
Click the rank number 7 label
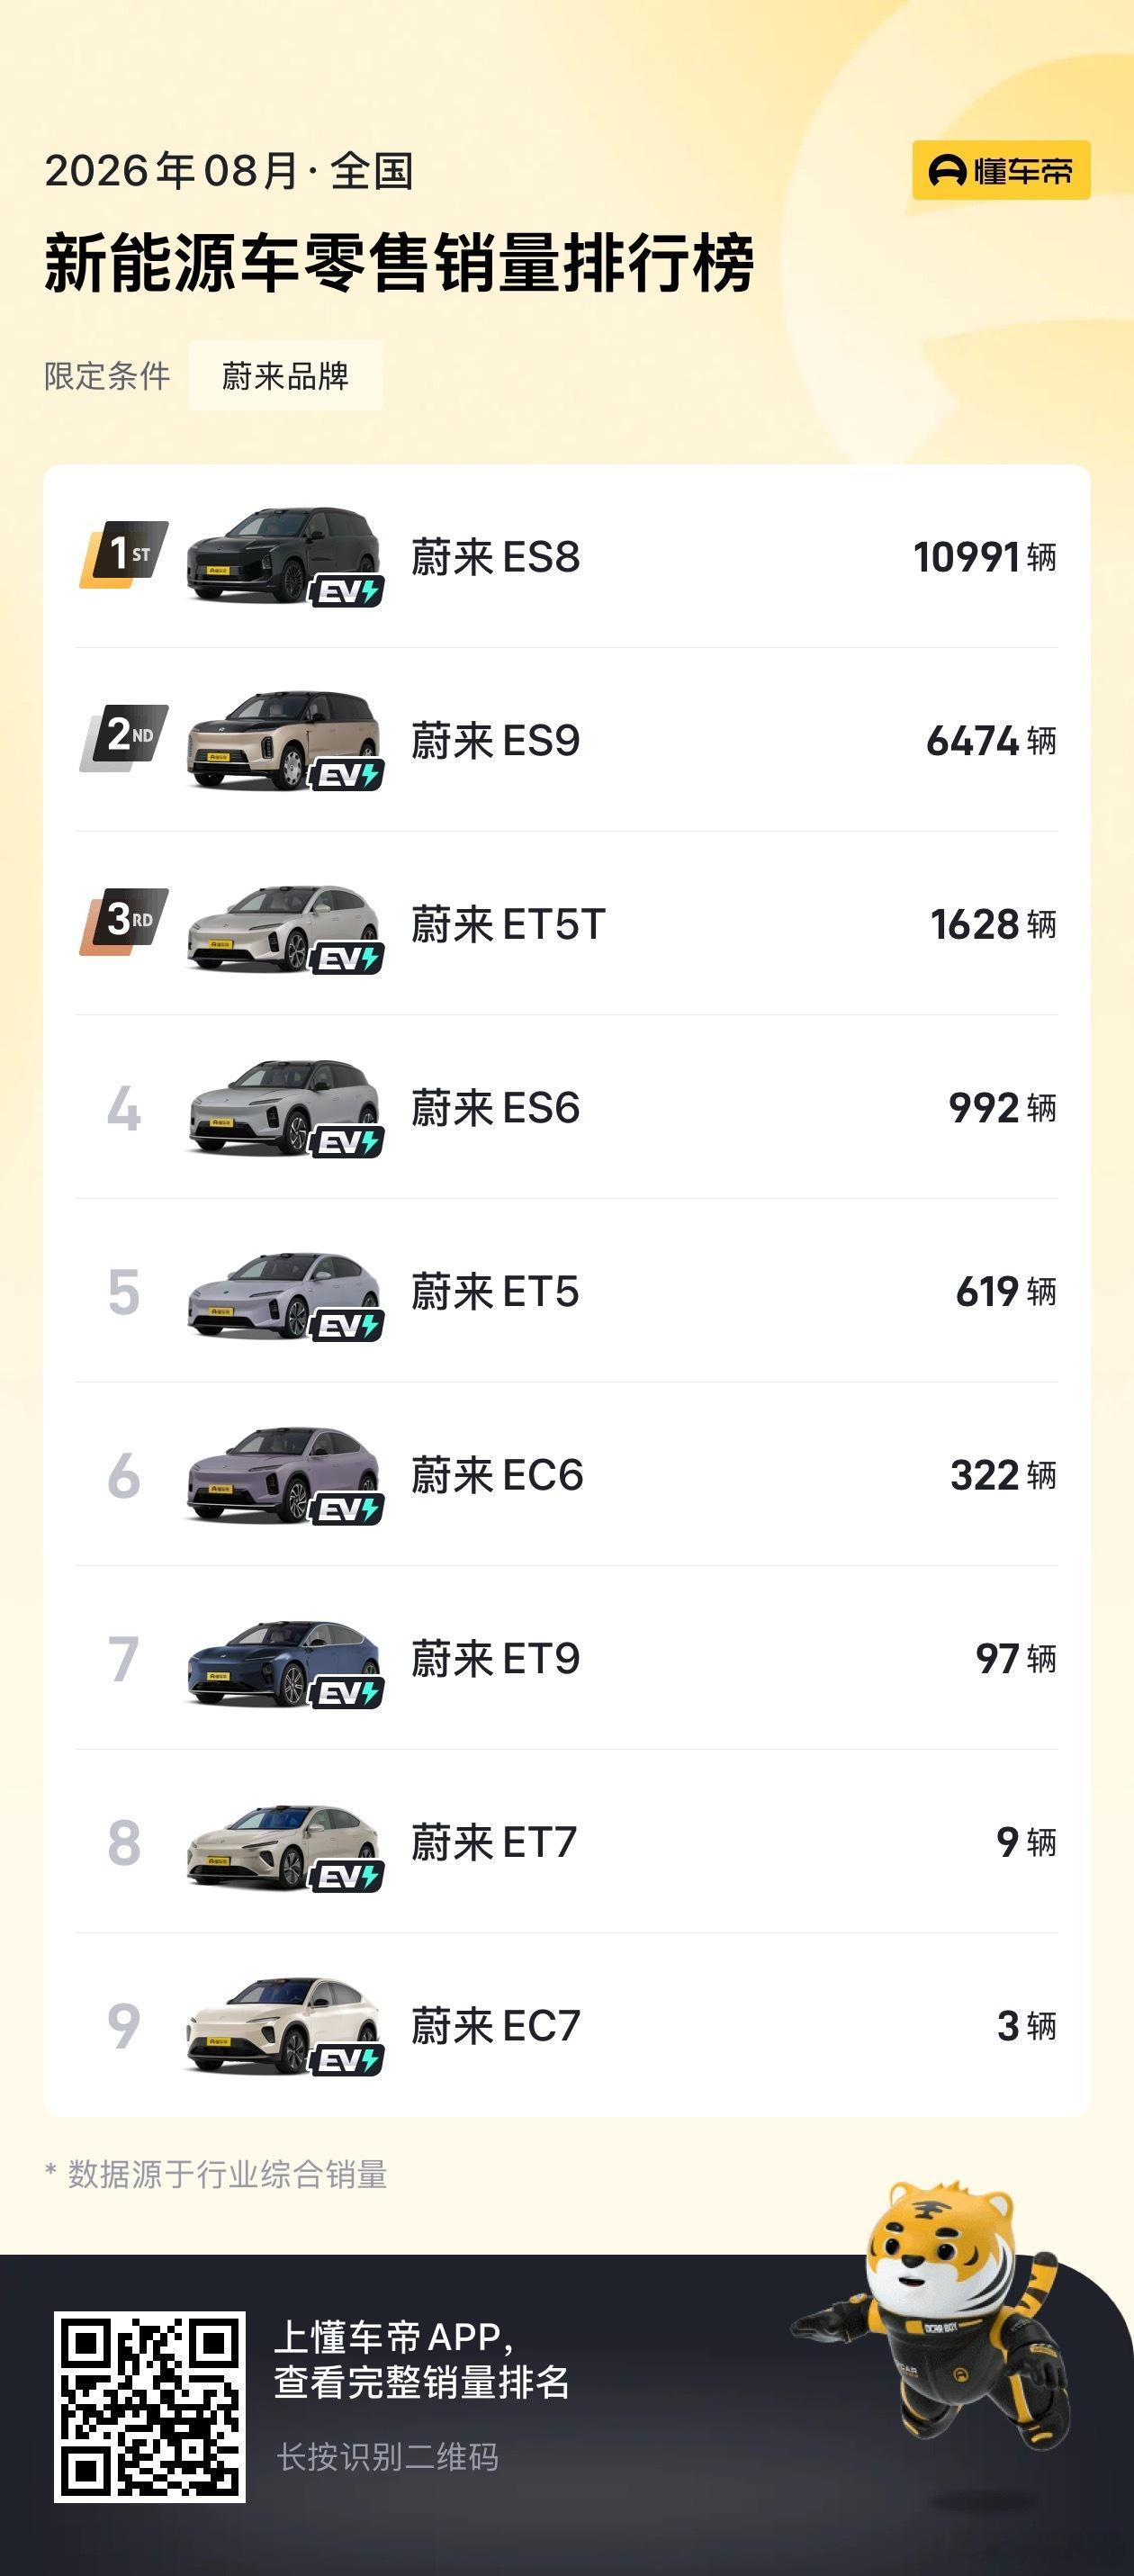[124, 1659]
